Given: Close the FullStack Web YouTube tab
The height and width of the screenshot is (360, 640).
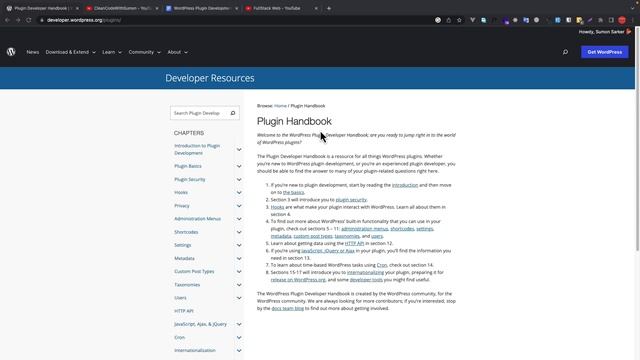Looking at the screenshot, I should (x=316, y=8).
